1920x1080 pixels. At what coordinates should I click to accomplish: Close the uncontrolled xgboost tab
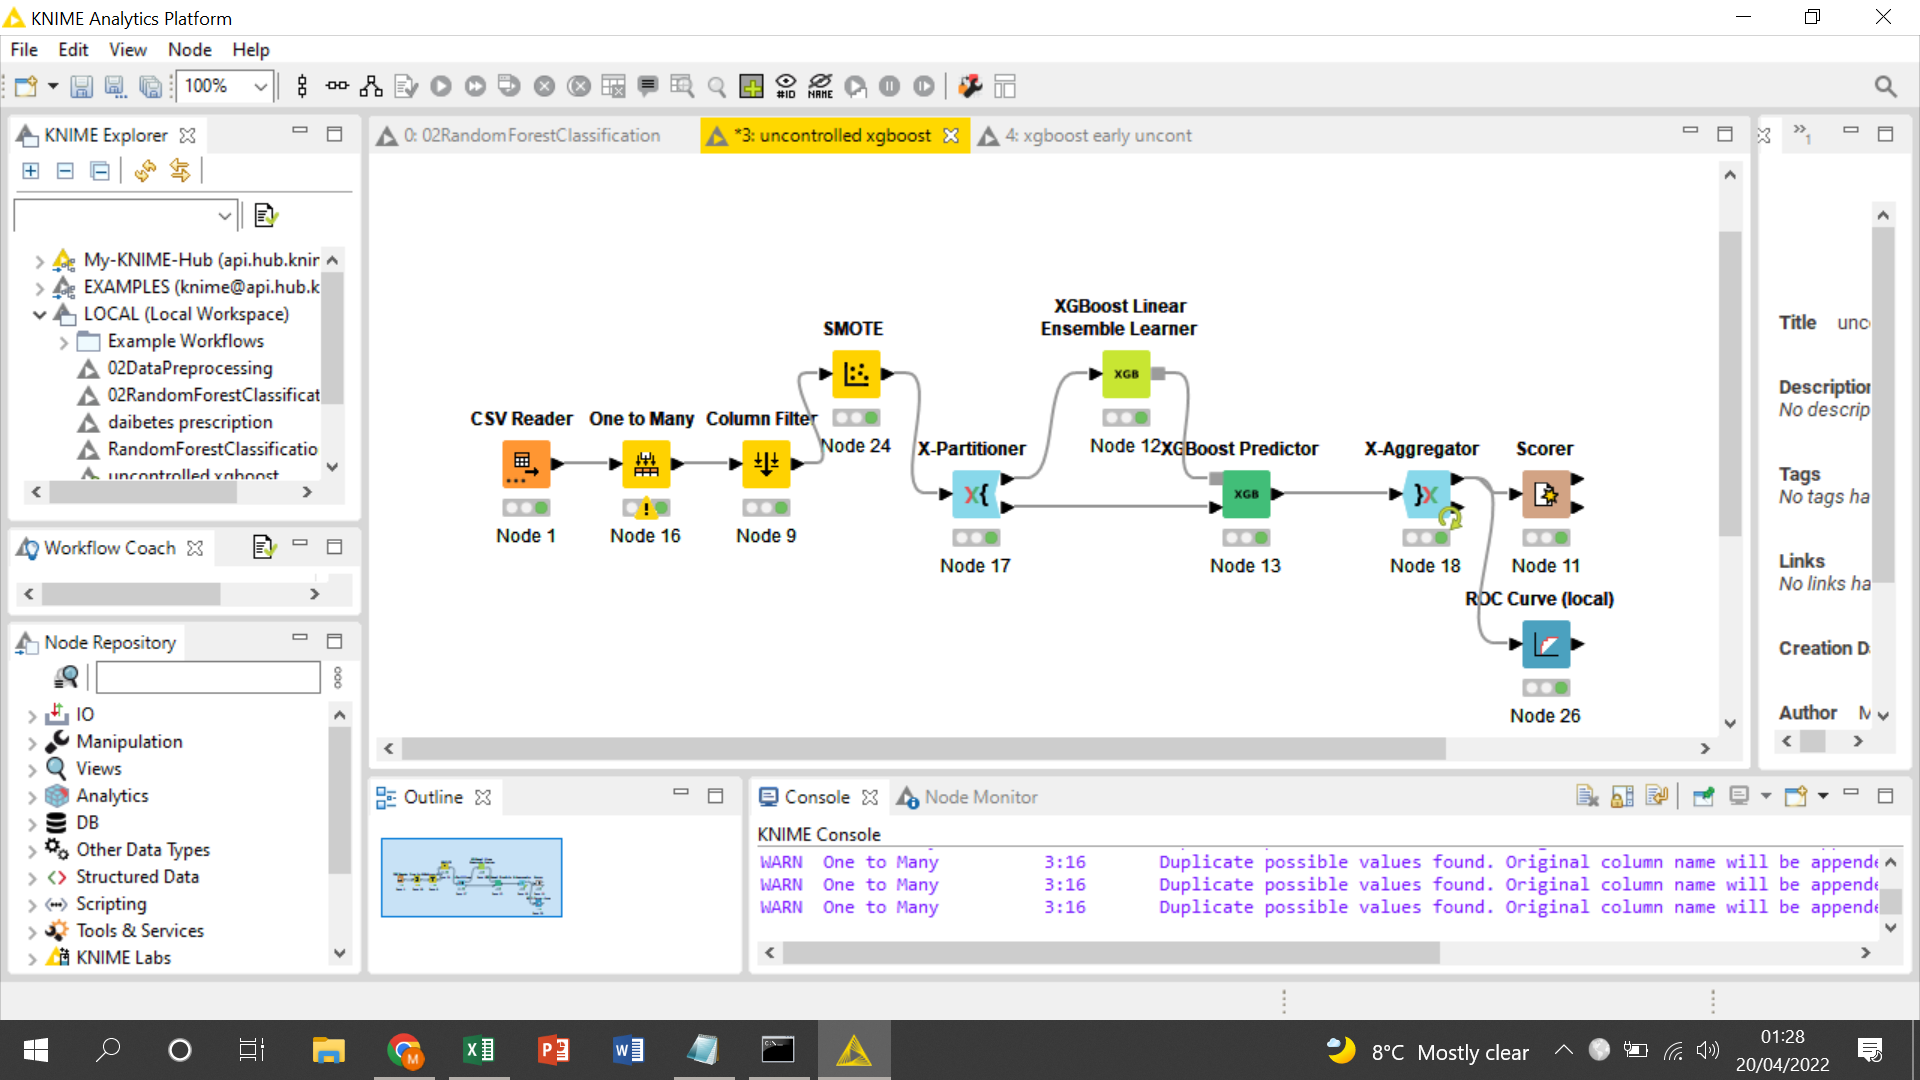point(951,136)
